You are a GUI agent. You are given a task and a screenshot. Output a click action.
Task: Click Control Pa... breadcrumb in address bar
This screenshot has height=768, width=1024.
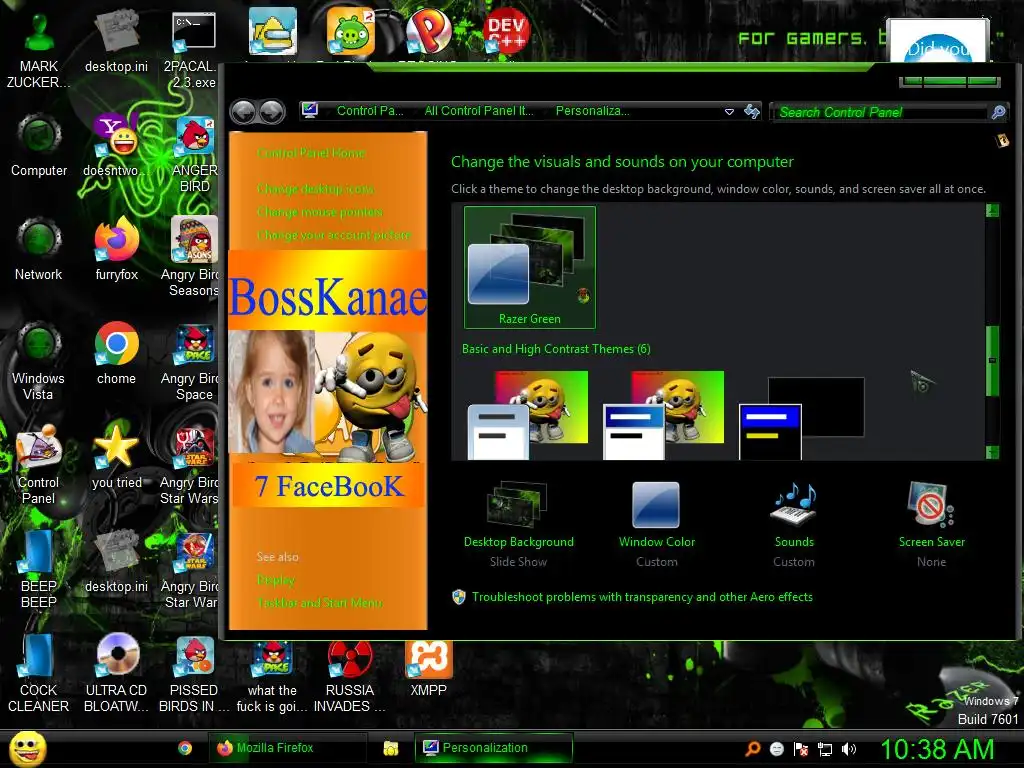370,111
